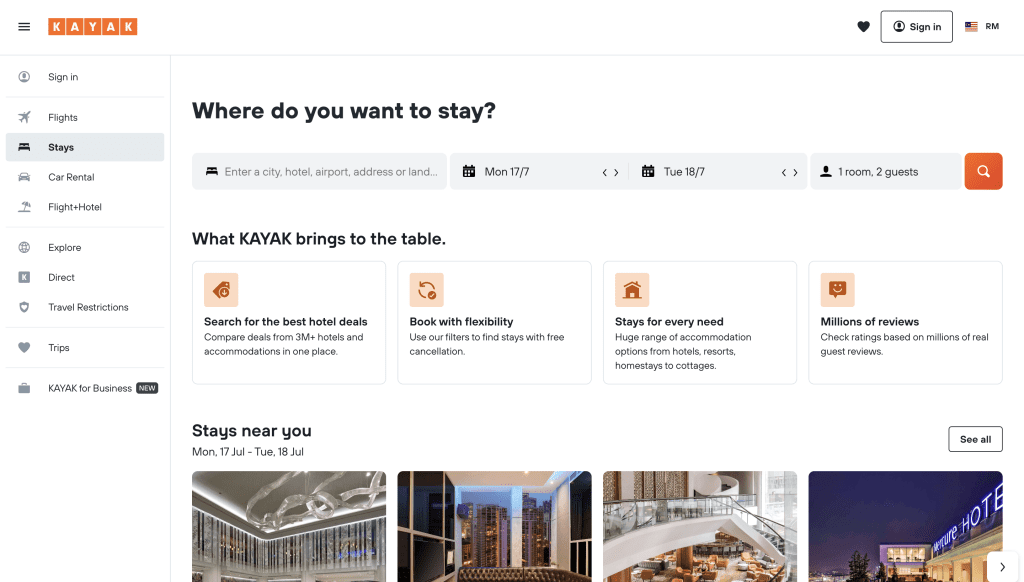
Task: Go back one check-out date with chevron
Action: tap(783, 171)
